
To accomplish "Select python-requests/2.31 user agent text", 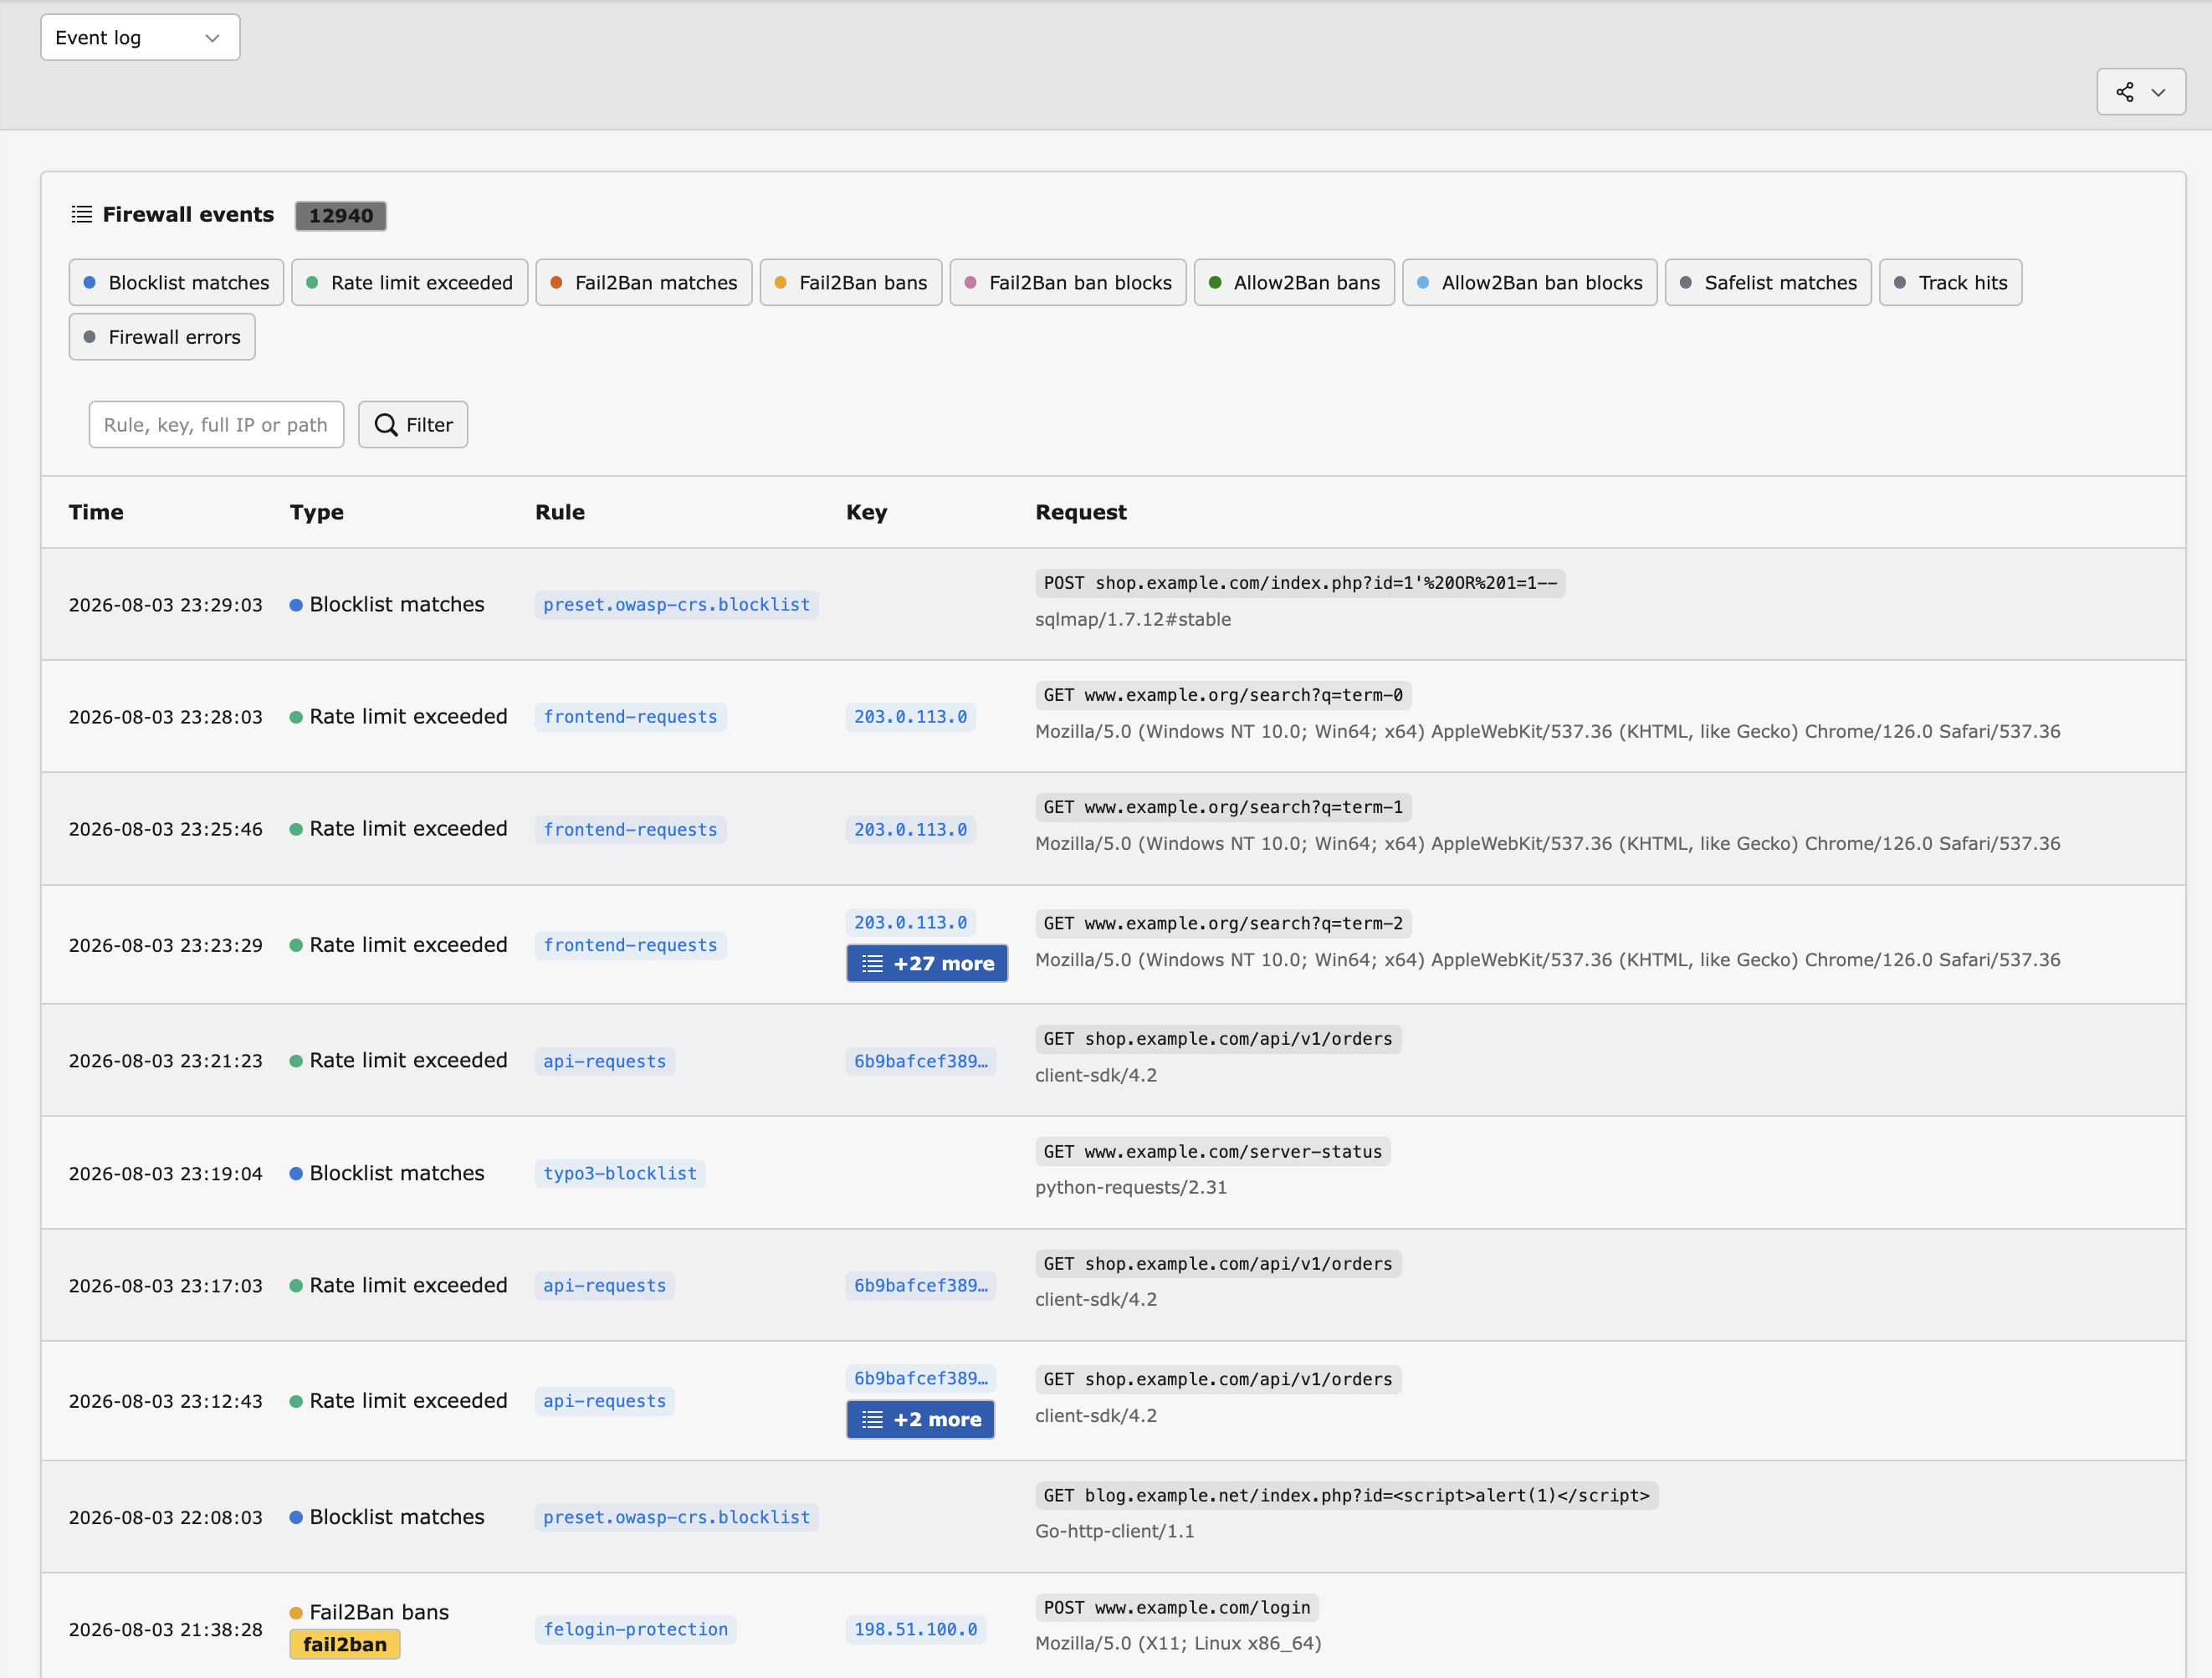I will 1131,1188.
